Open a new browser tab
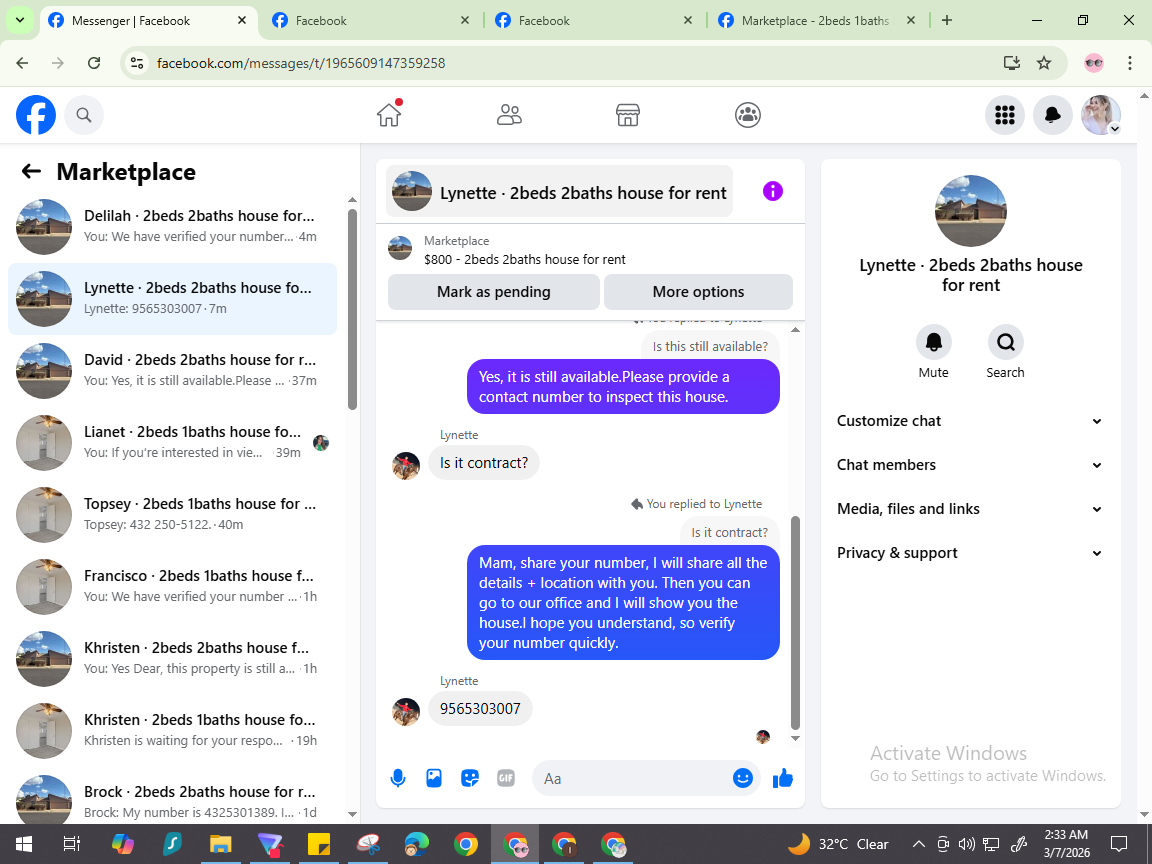The image size is (1152, 864). (x=947, y=21)
